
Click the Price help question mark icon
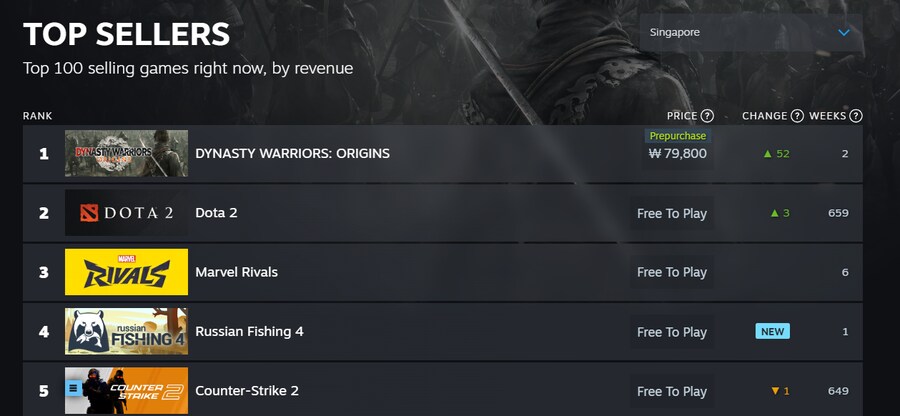708,116
